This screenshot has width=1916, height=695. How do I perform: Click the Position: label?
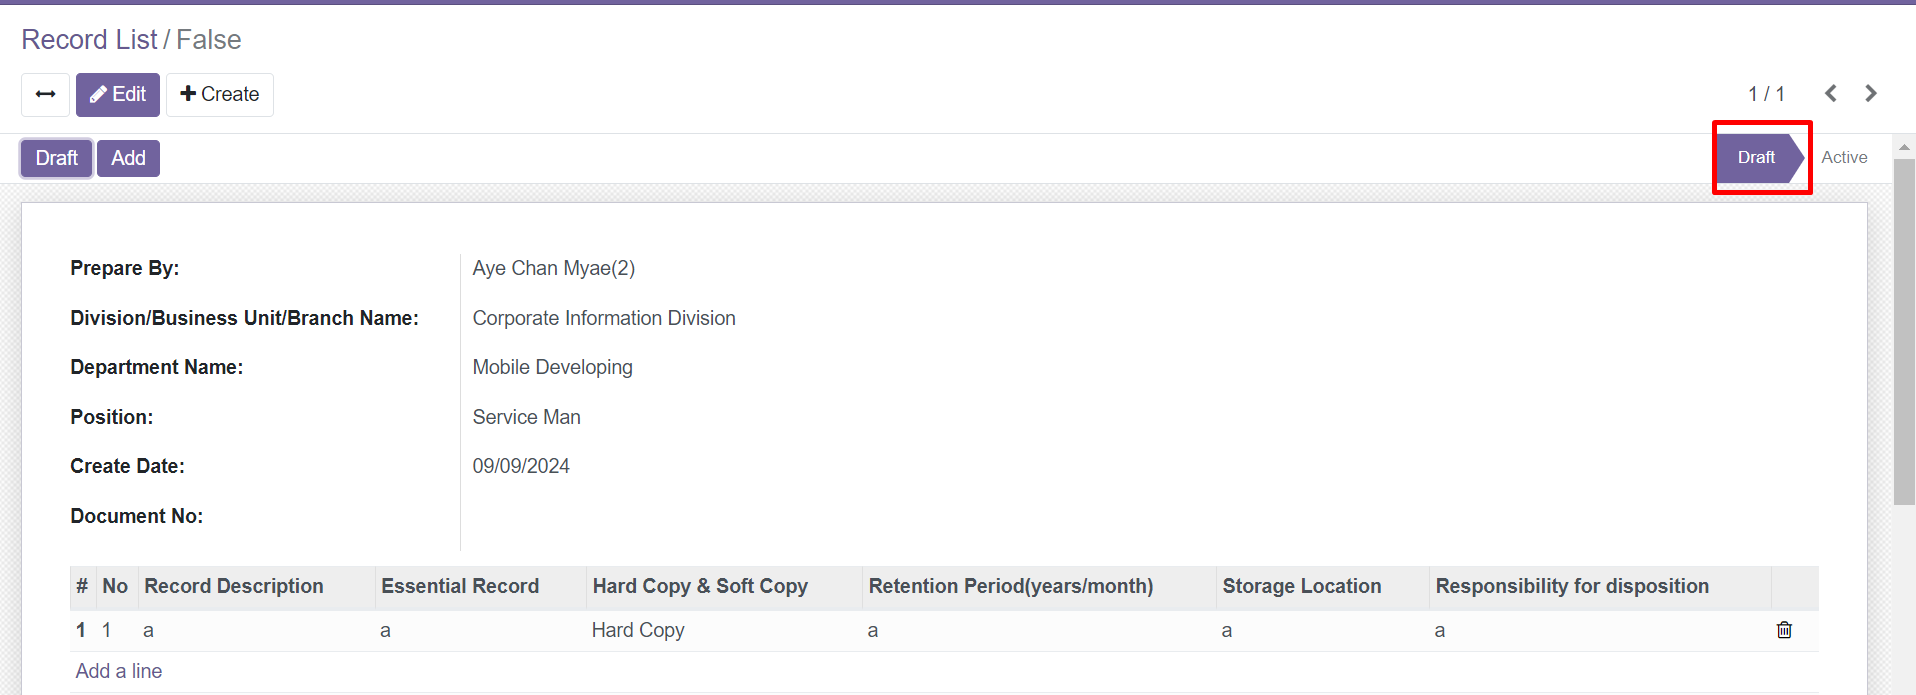[x=112, y=417]
